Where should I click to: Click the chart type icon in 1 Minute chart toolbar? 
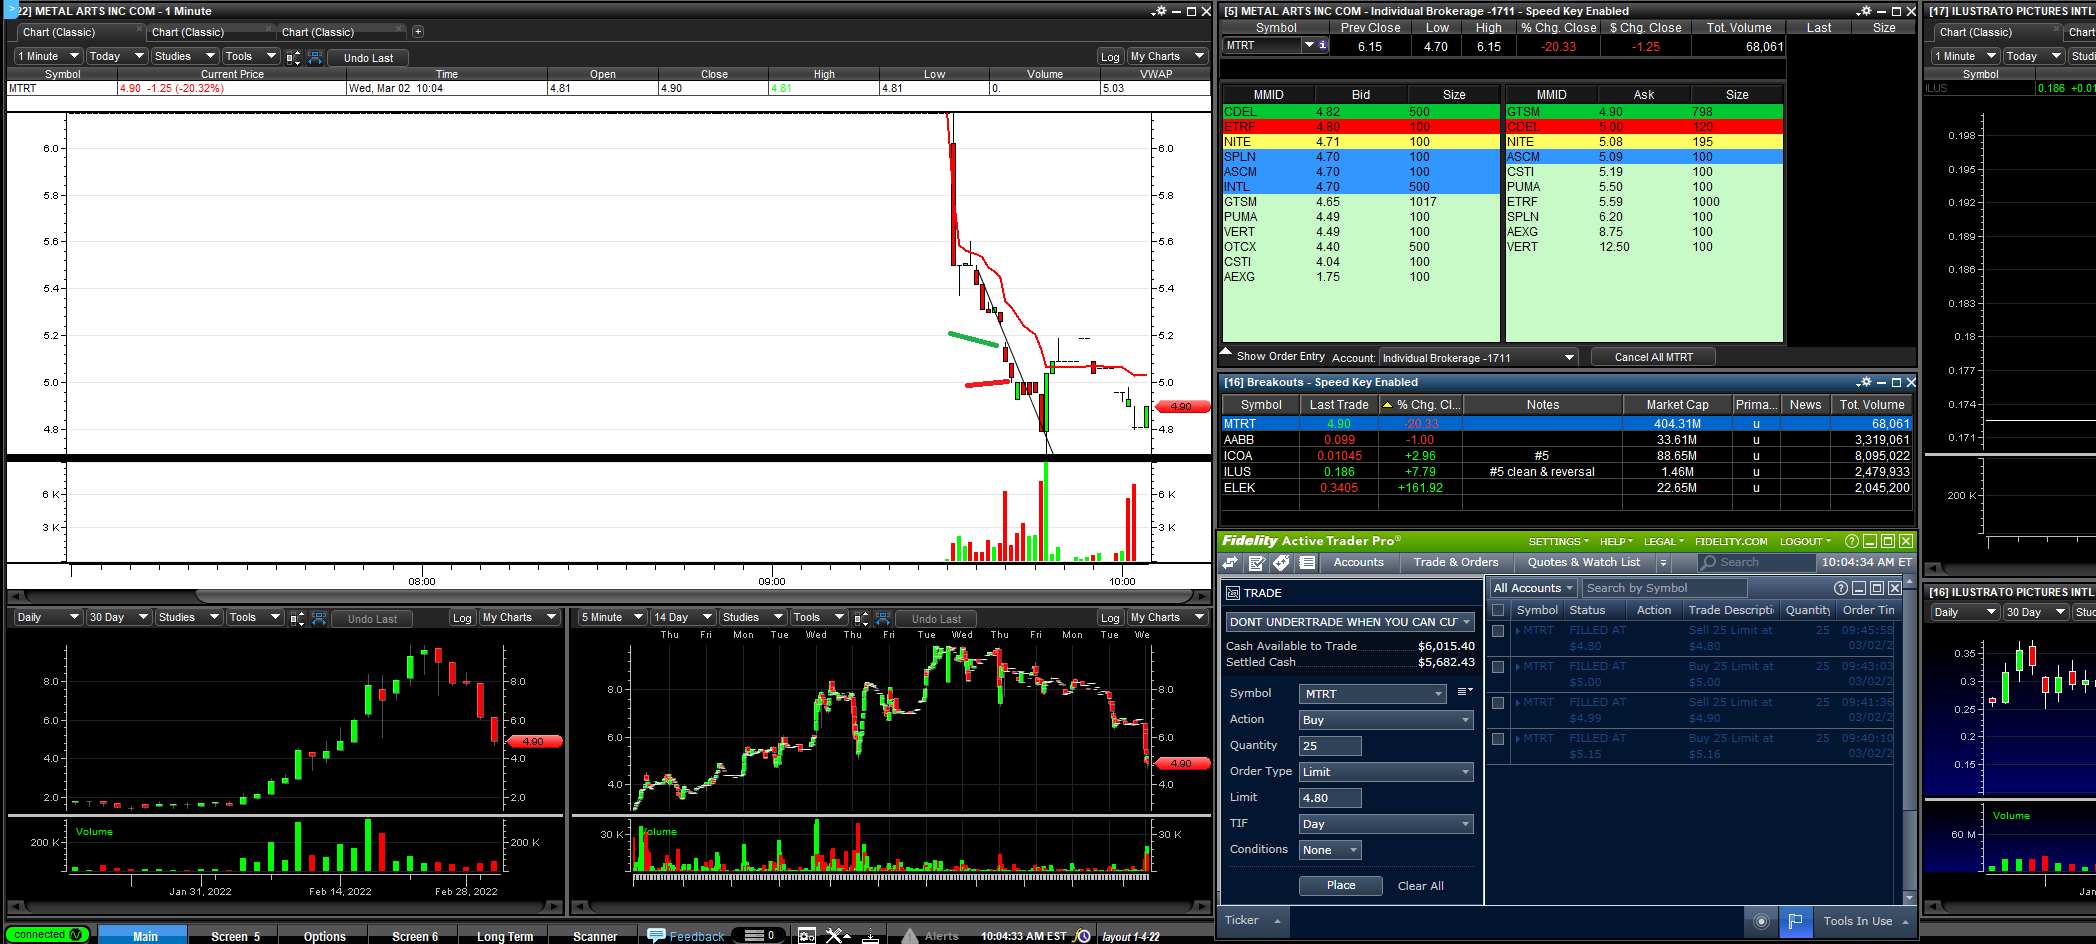(x=293, y=57)
